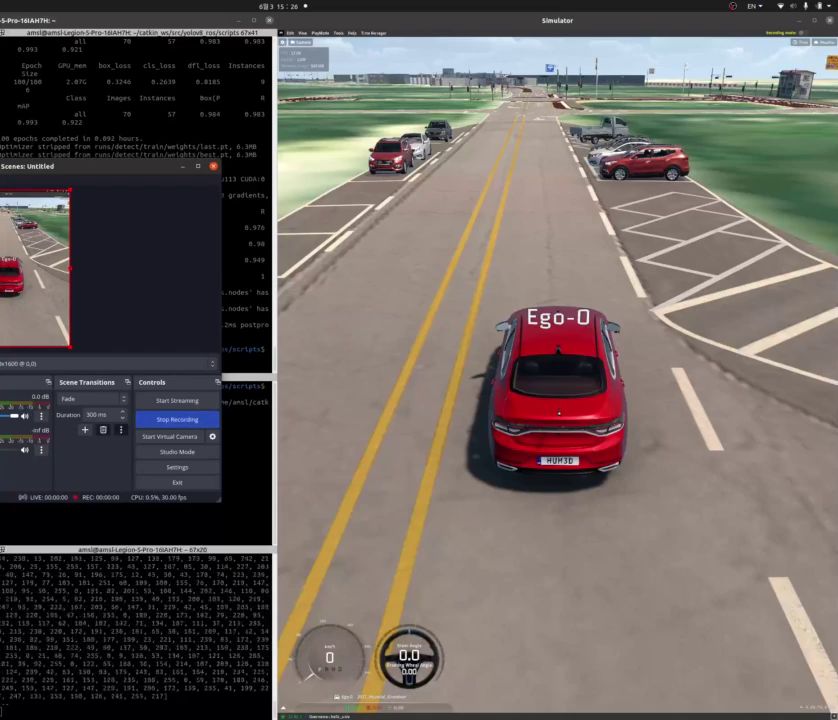Adjust the desktop audio volume slider

(13, 415)
